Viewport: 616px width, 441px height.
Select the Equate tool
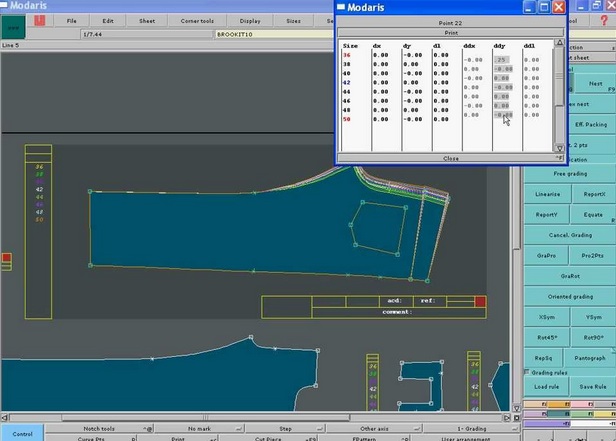[593, 215]
